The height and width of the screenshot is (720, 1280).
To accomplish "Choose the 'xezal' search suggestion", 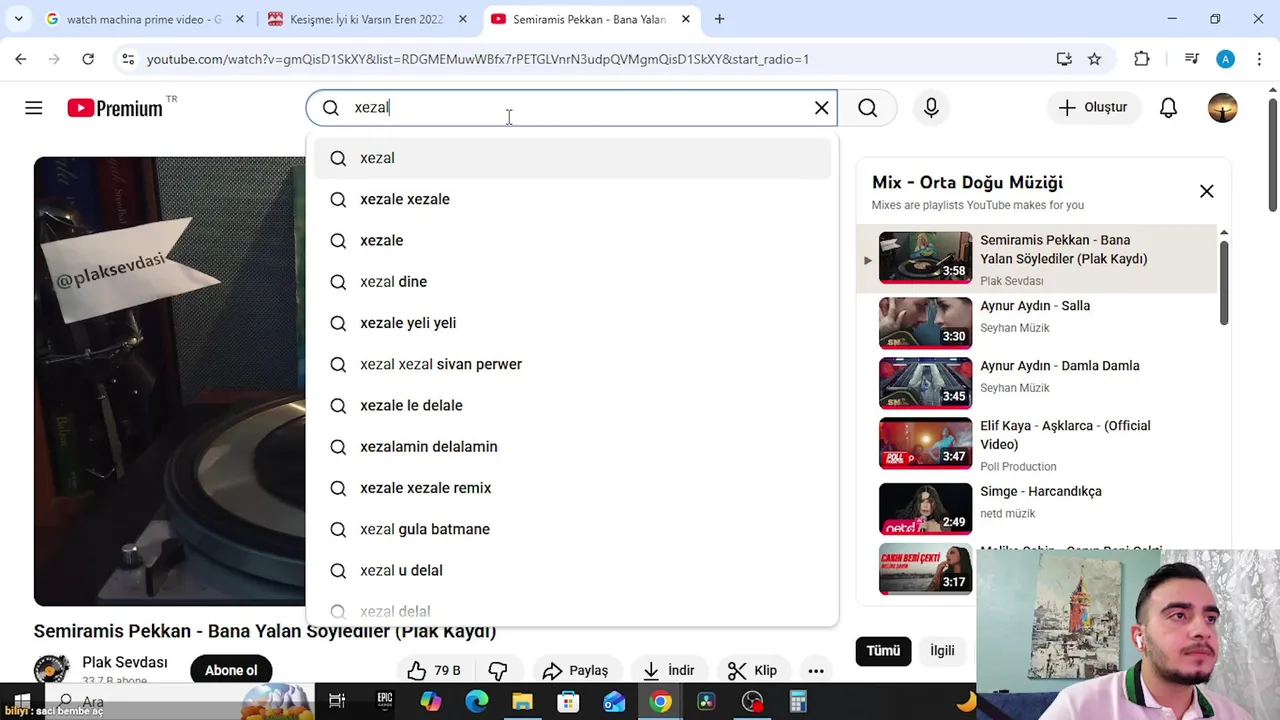I will tap(572, 158).
